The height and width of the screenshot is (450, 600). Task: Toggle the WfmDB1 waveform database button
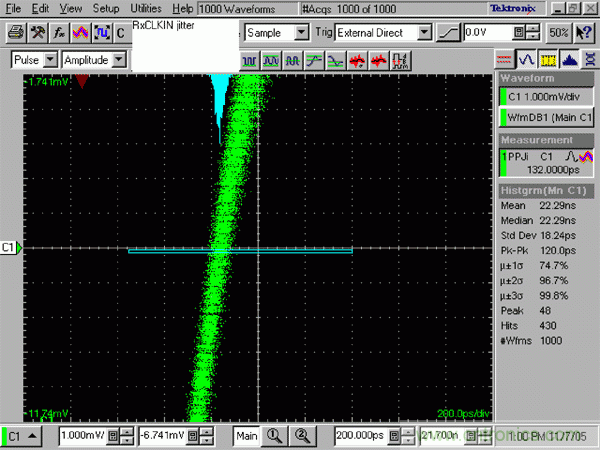548,117
